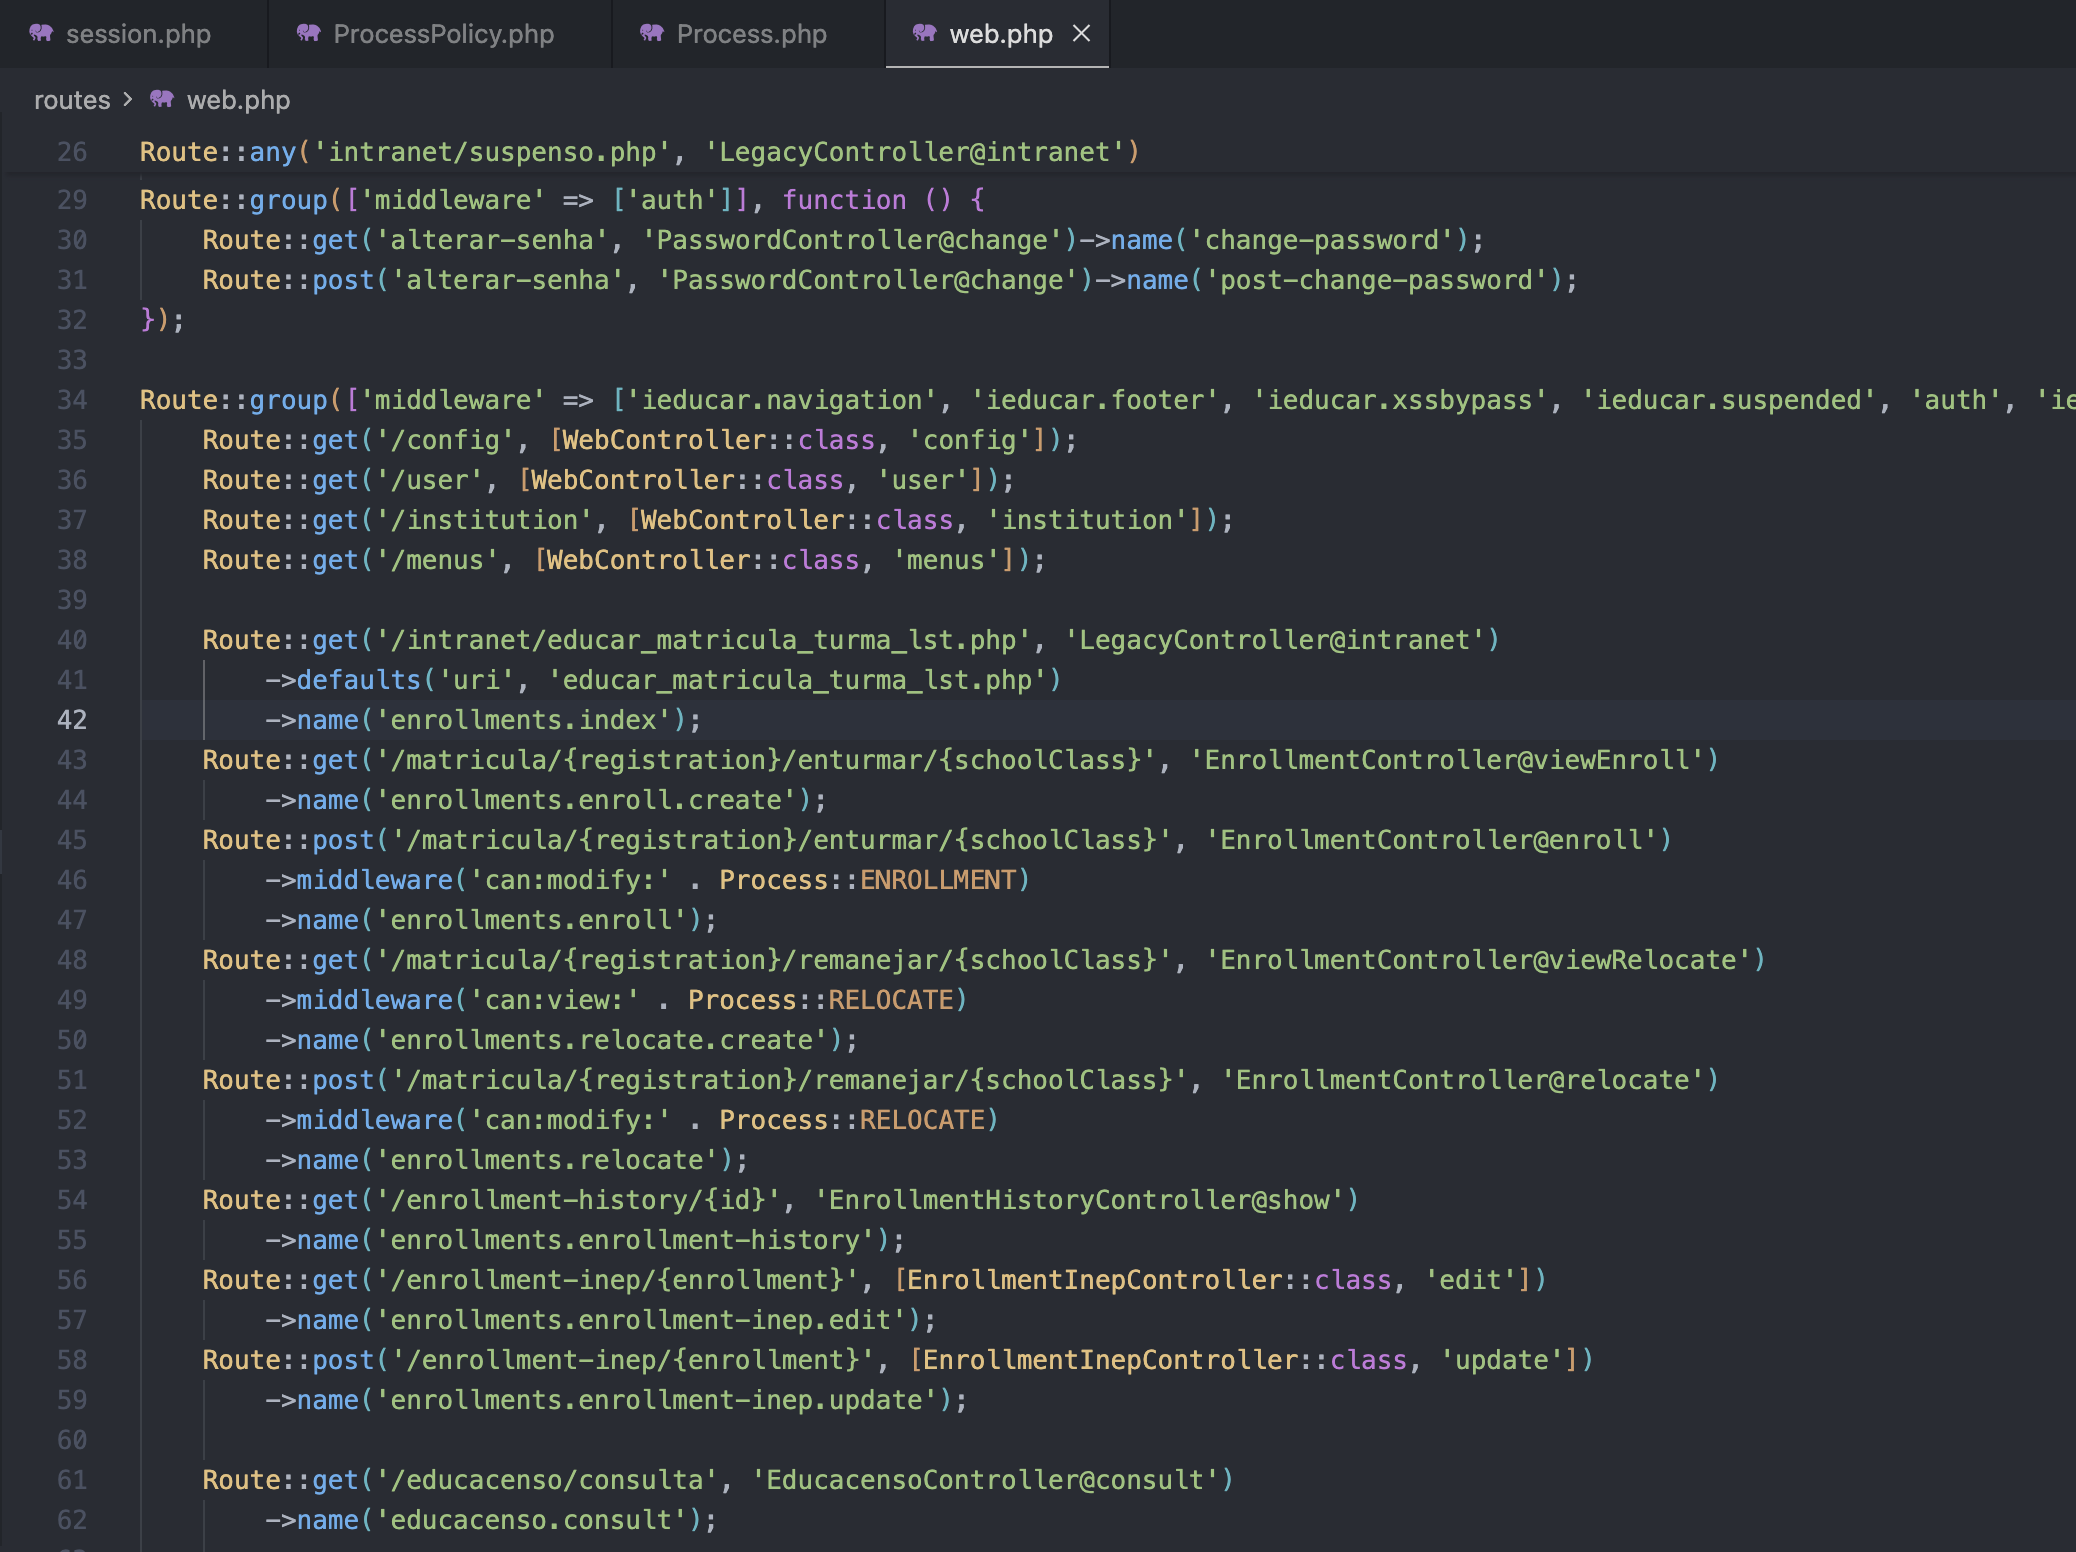Open the ProcessPolicy.php tab
This screenshot has height=1552, width=2076.
443,34
